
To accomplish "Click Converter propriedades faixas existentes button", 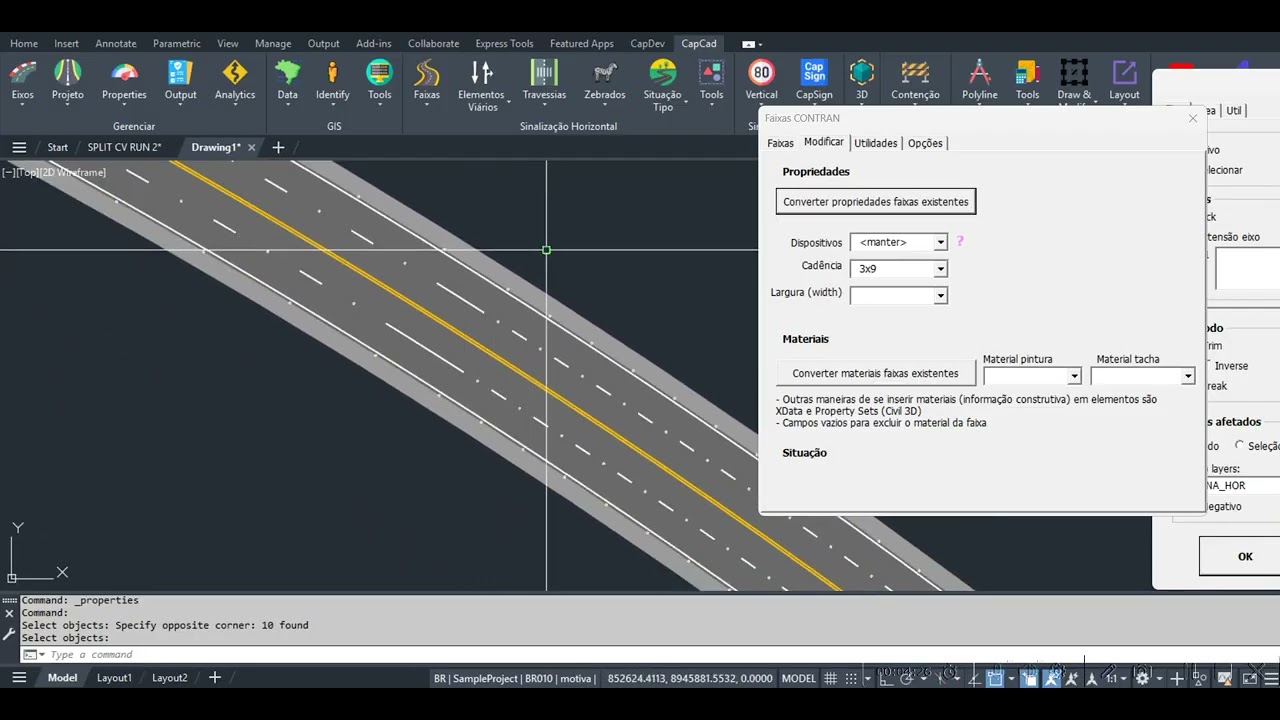I will 876,201.
